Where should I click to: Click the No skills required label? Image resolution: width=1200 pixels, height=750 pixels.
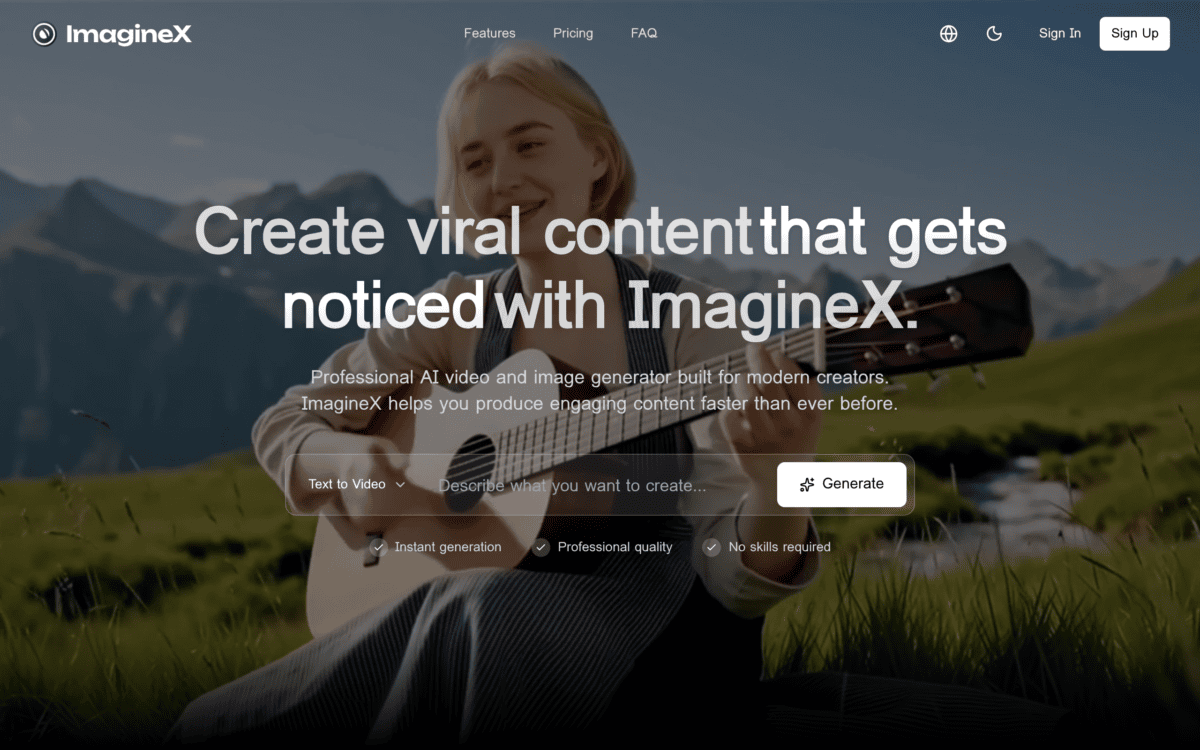[x=780, y=547]
